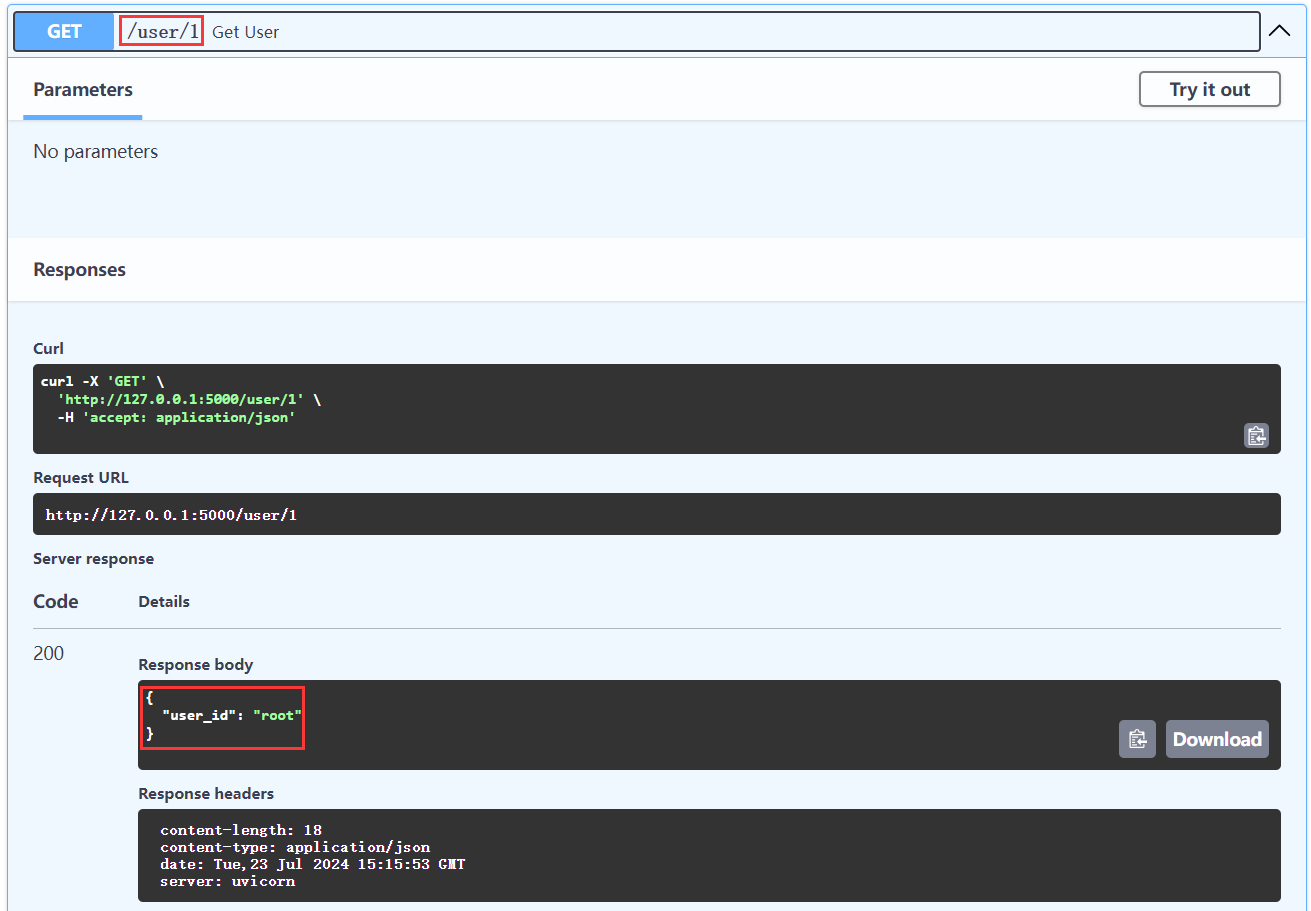
Task: Copy the response body to clipboard
Action: pyautogui.click(x=1137, y=739)
